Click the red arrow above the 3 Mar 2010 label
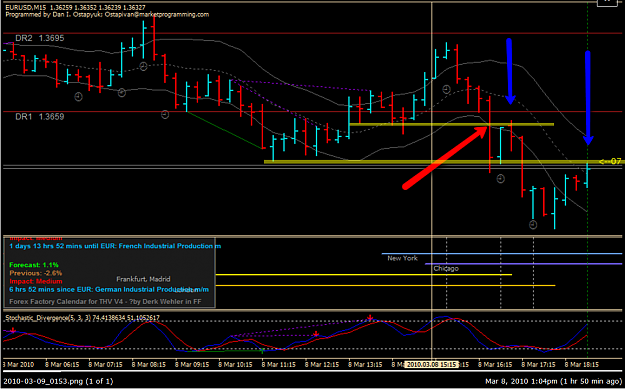 pos(13,330)
